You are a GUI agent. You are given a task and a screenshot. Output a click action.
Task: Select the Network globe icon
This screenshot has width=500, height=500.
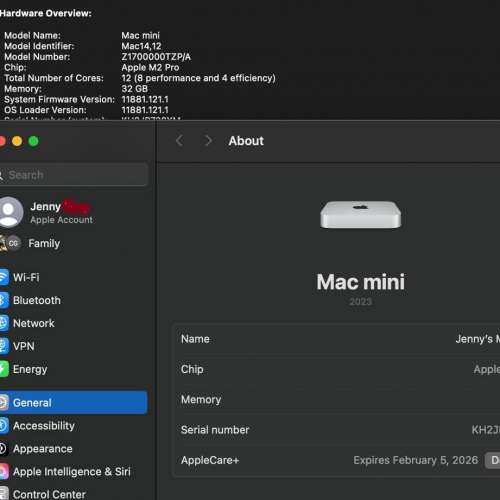coord(4,323)
